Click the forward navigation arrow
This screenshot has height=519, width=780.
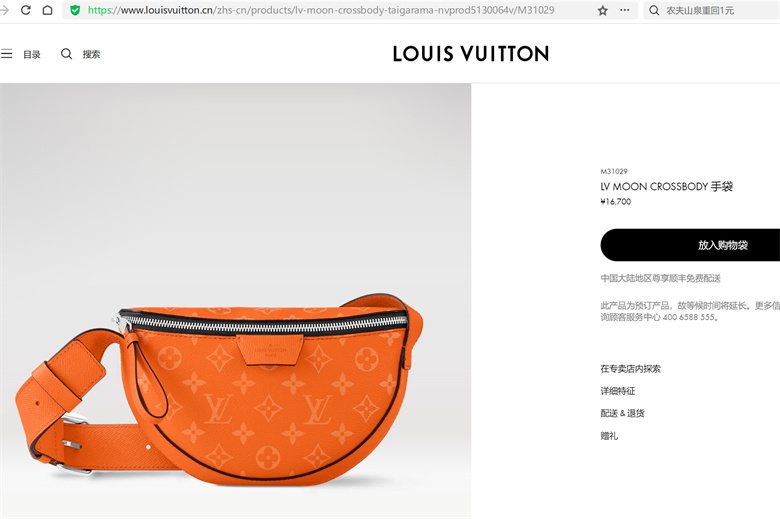pyautogui.click(x=4, y=10)
